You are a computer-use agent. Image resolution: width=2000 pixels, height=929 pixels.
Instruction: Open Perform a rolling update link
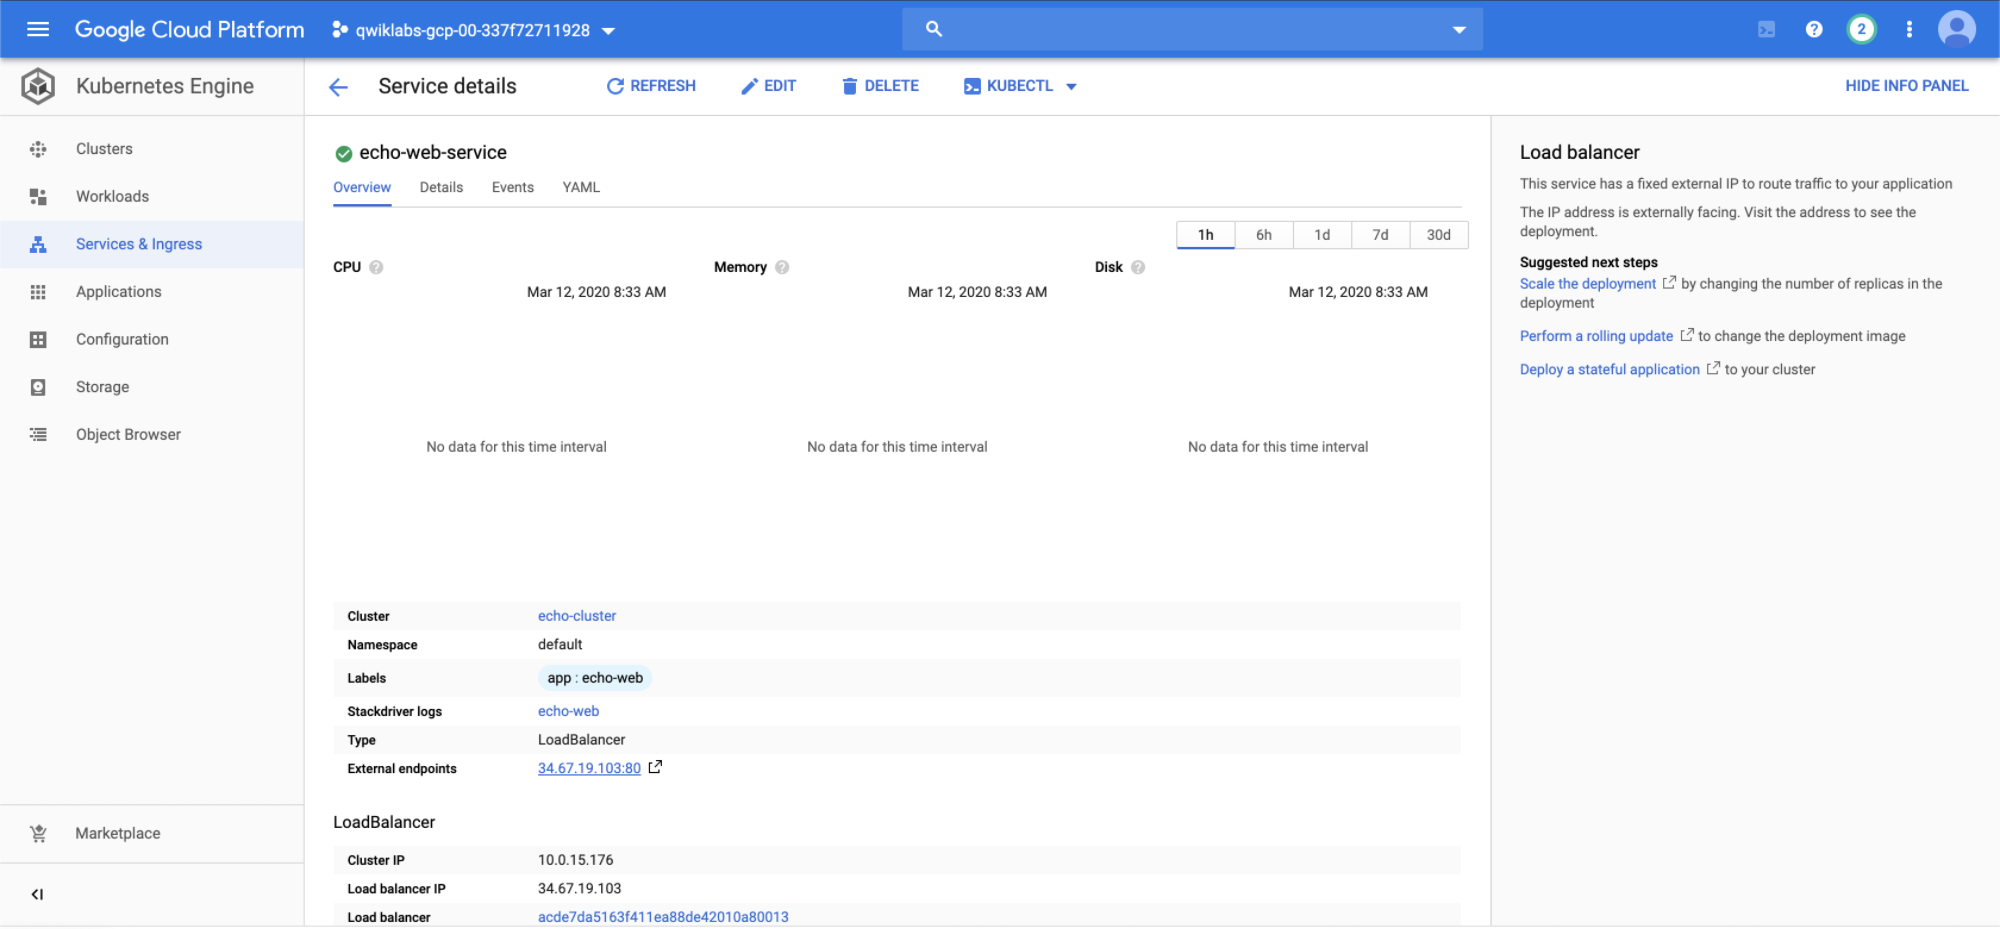click(x=1596, y=336)
